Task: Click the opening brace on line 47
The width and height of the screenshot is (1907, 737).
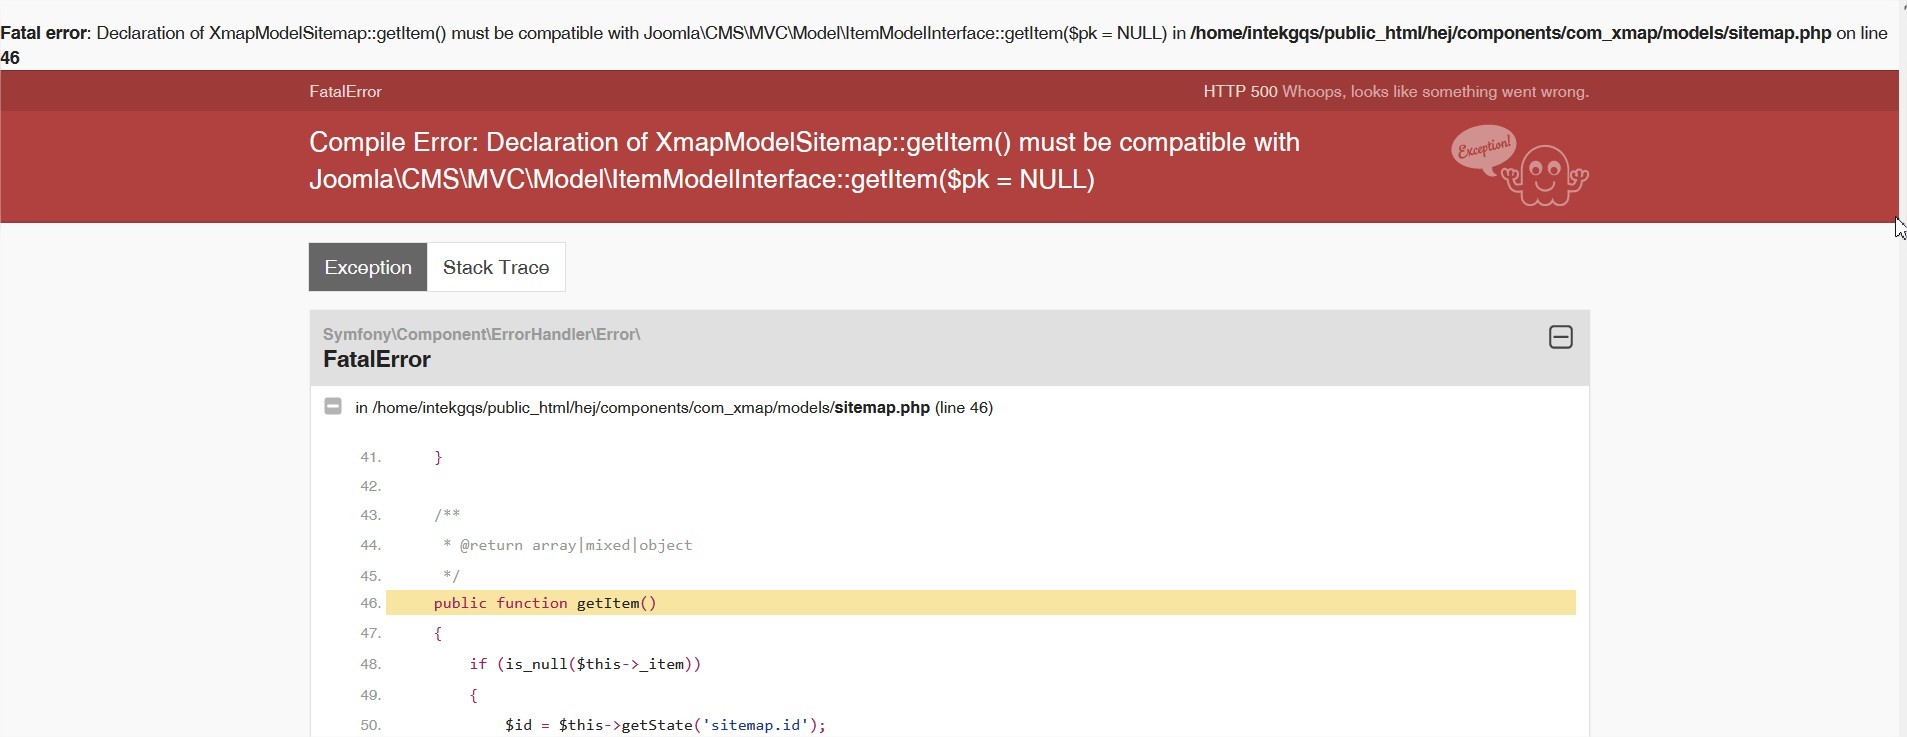Action: pos(438,633)
